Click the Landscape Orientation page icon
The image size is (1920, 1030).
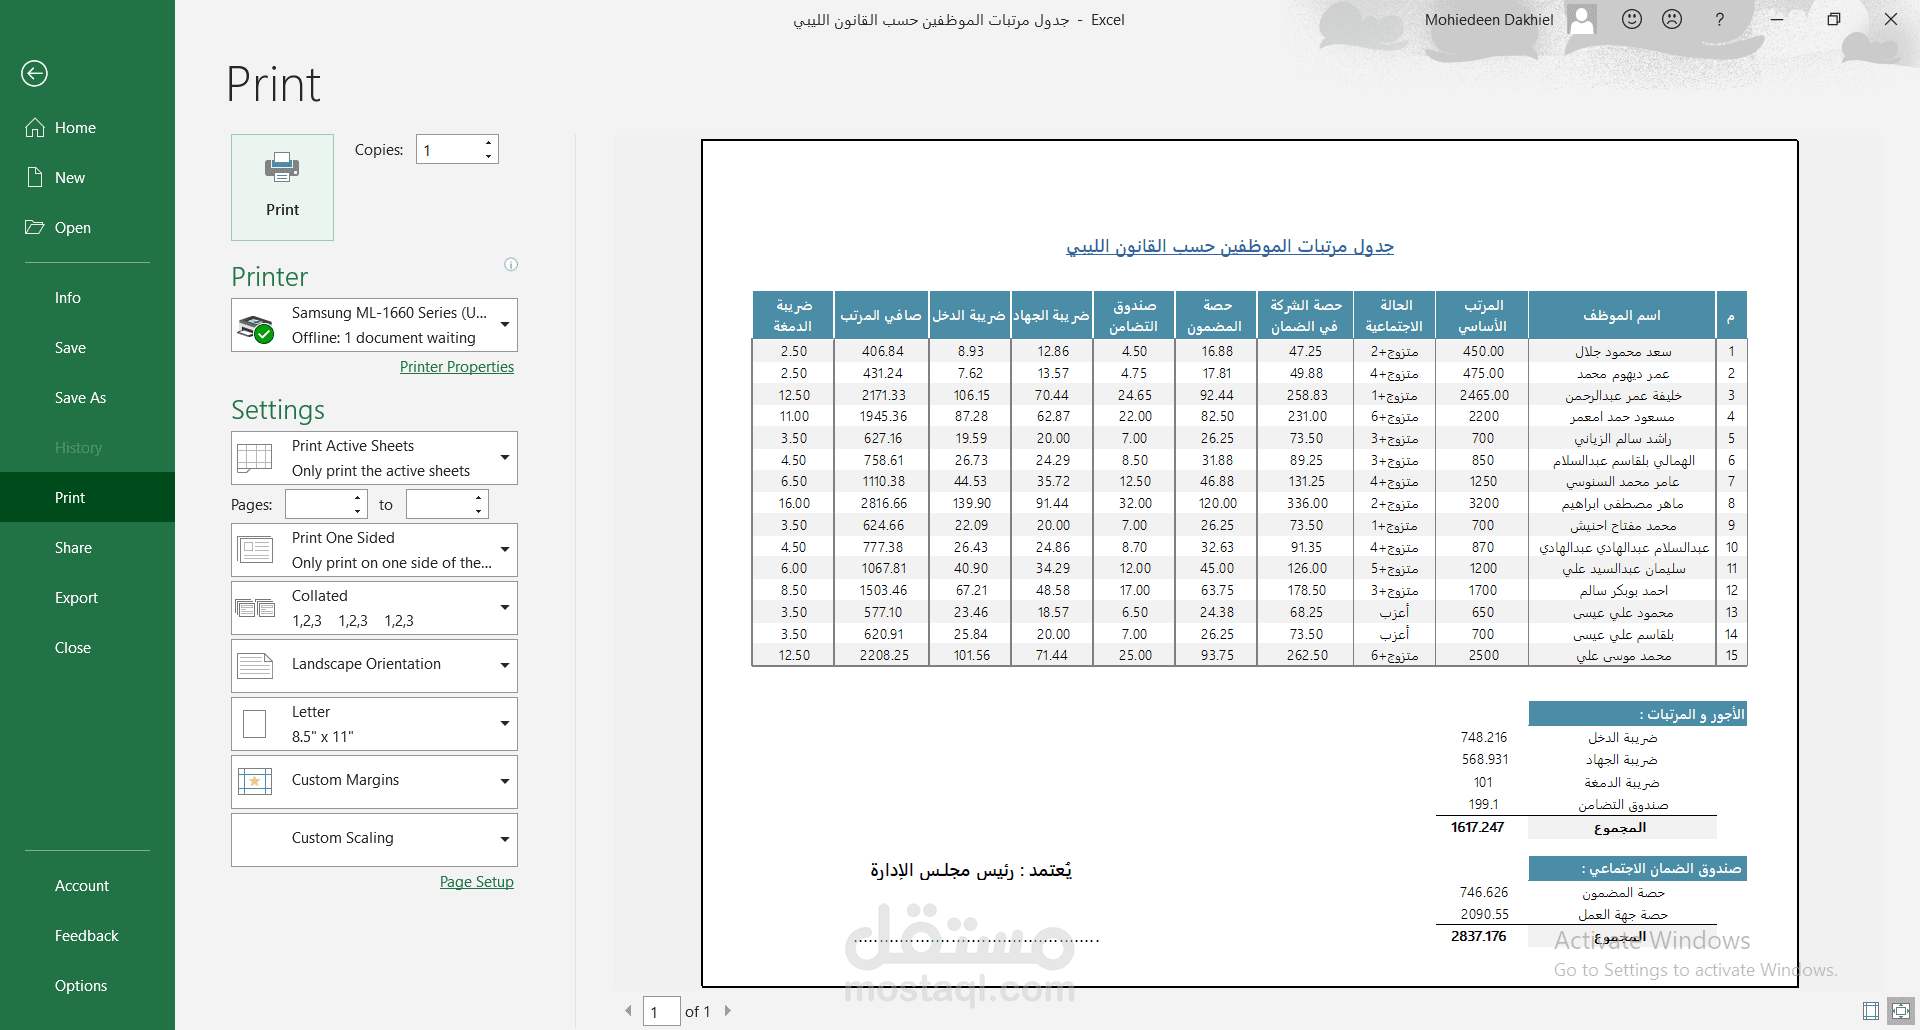[255, 666]
